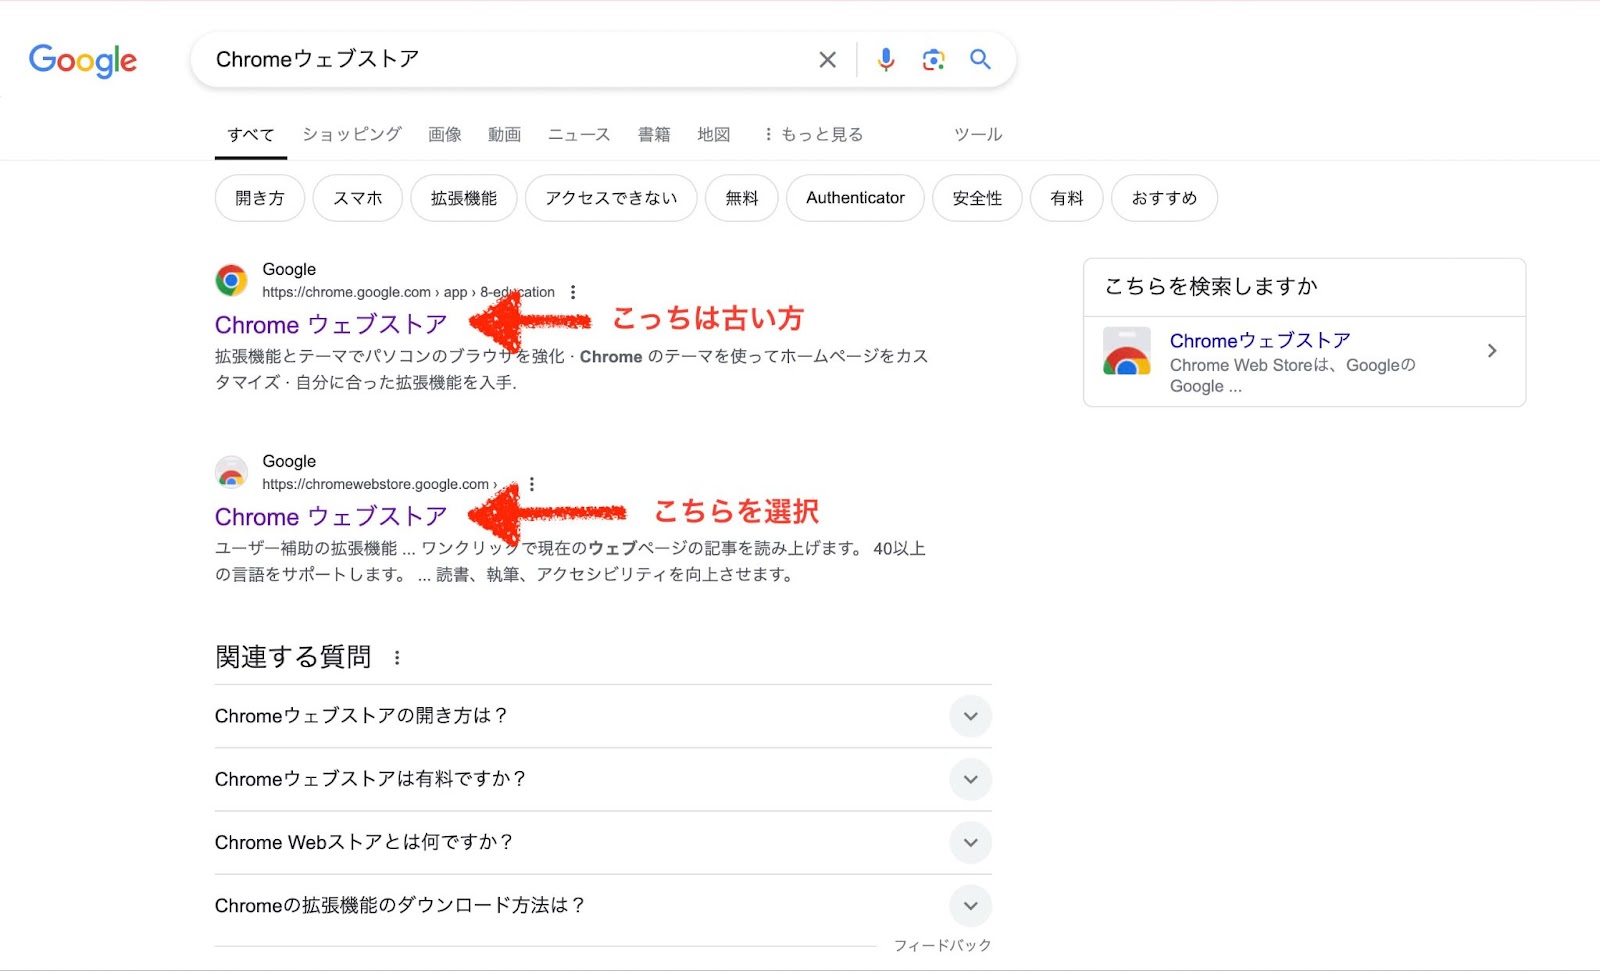Screen dimensions: 1600x971
Task: Switch to the ショッピング tab
Action: tap(352, 134)
